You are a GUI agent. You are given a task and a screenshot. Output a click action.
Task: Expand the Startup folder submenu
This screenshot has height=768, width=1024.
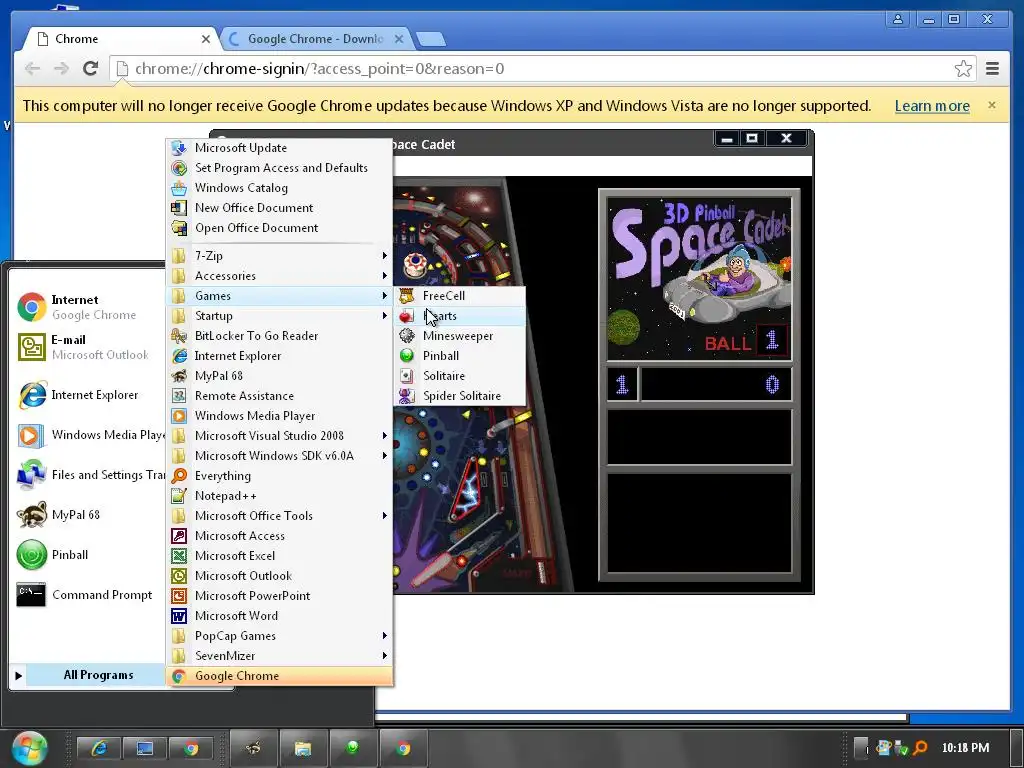pyautogui.click(x=280, y=316)
